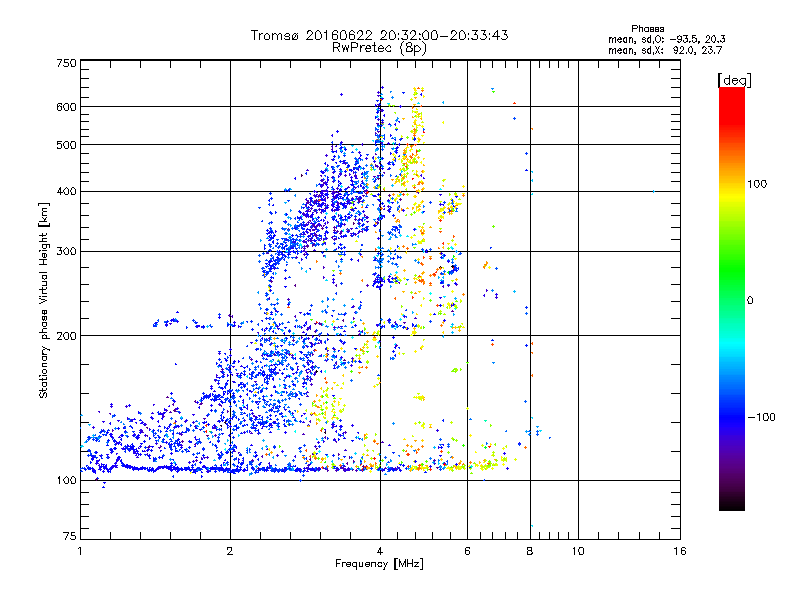Click y-axis tick label '750'
The width and height of the screenshot is (800, 600).
click(x=66, y=63)
